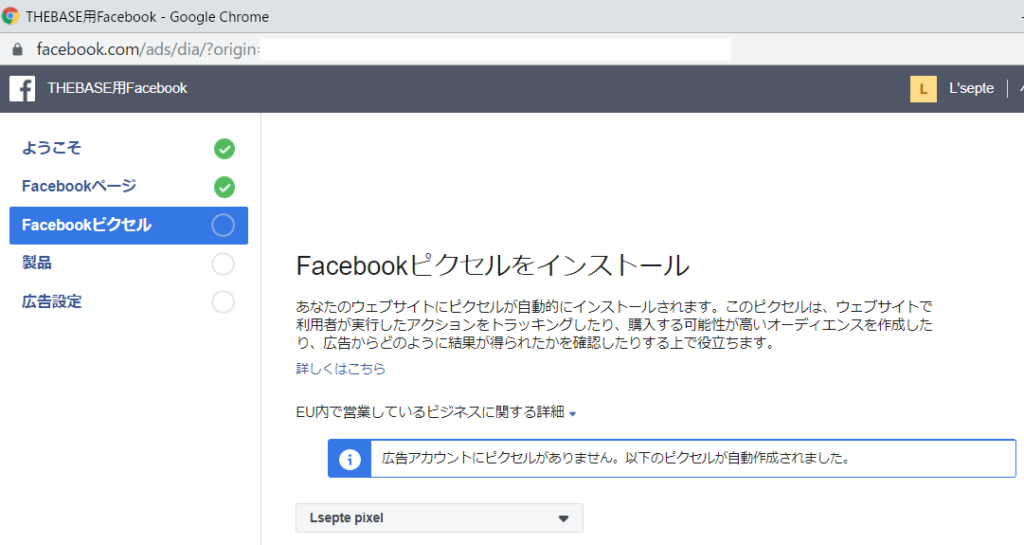This screenshot has width=1024, height=545.
Task: Open the Lsepte pixel dropdown
Action: [x=440, y=518]
